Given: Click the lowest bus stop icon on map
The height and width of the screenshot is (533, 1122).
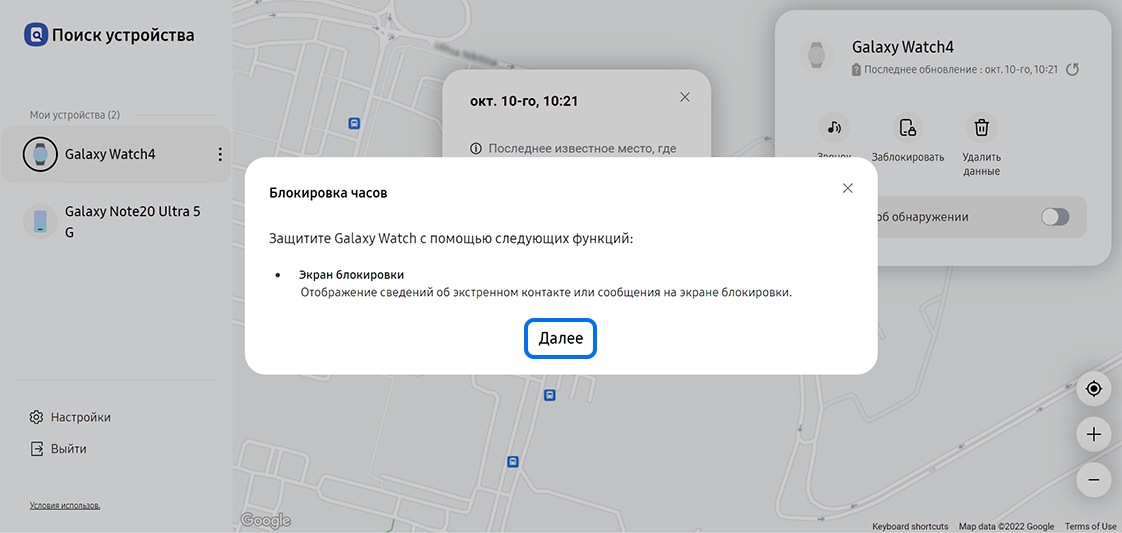Looking at the screenshot, I should 512,462.
